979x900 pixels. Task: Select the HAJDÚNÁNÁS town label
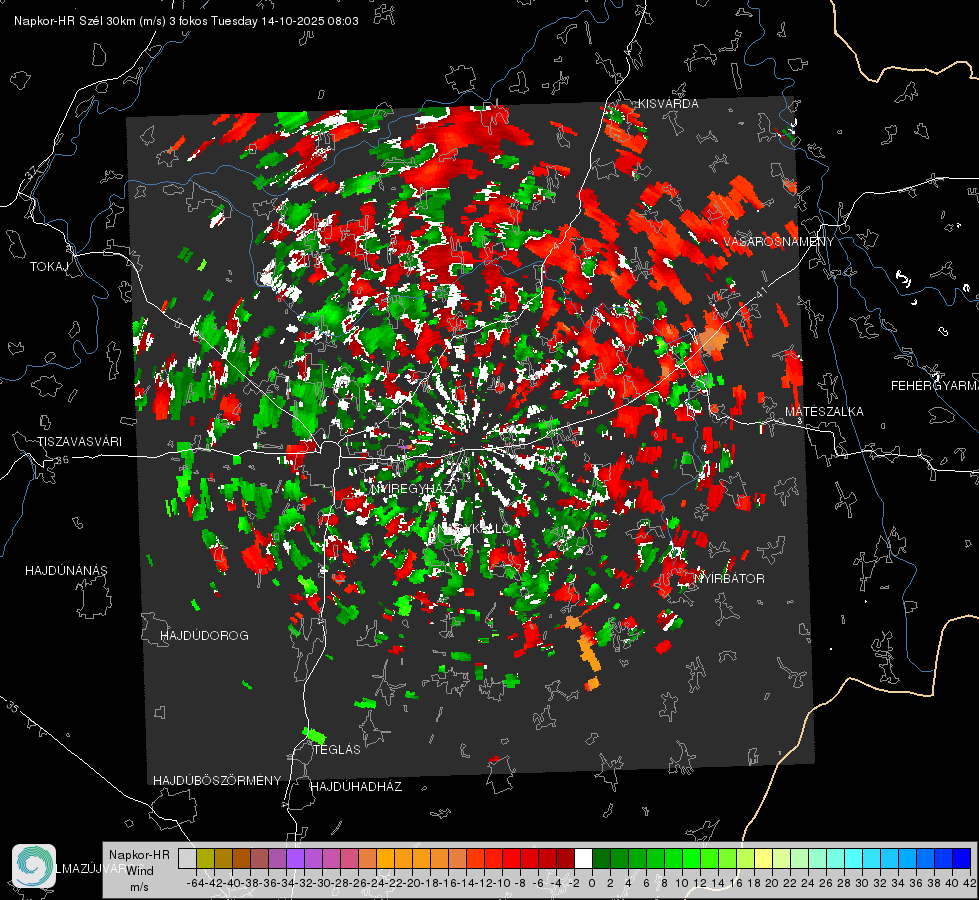coord(66,571)
